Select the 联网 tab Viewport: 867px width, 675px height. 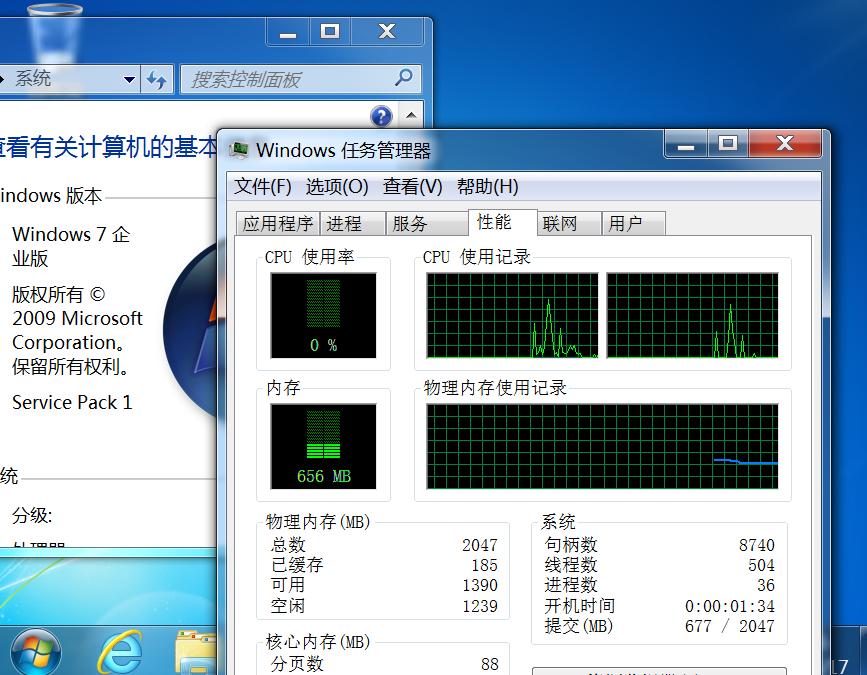(560, 224)
